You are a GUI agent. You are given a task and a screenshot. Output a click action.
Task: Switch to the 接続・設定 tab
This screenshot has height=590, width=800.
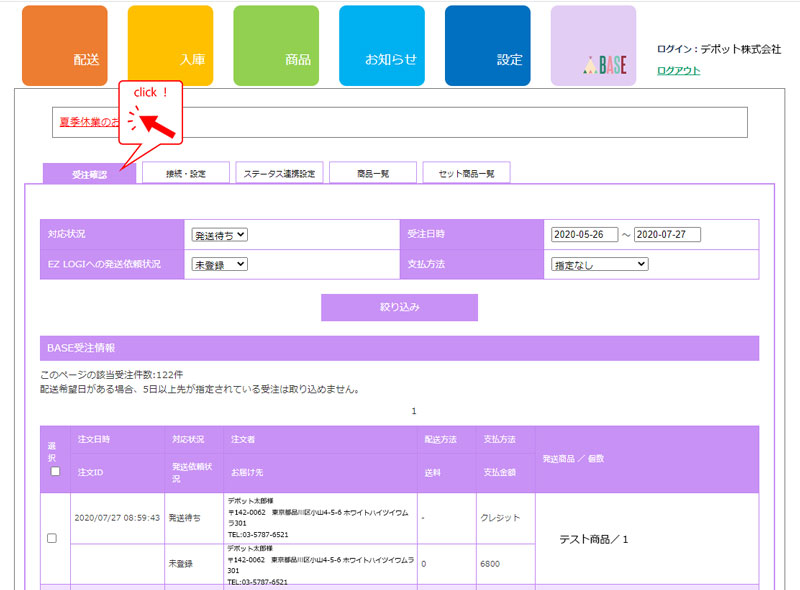186,173
